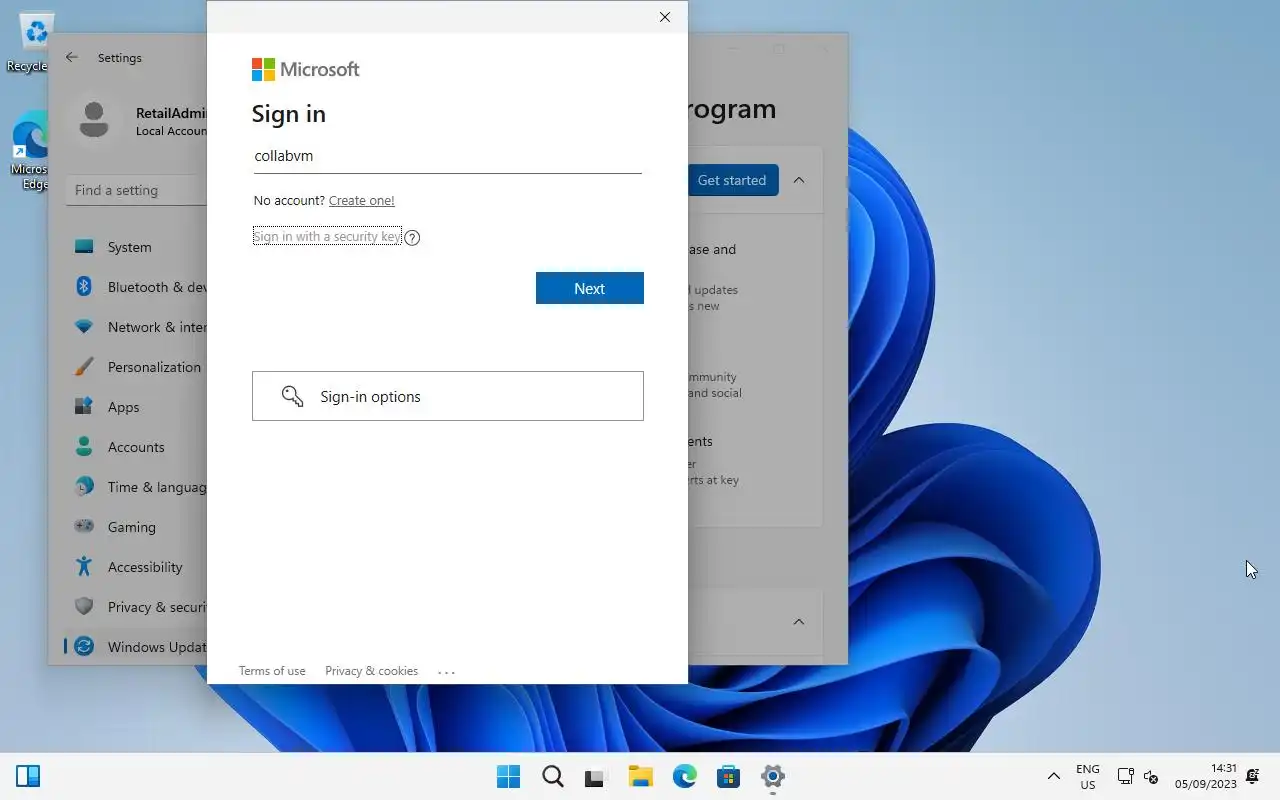Viewport: 1280px width, 800px height.
Task: Open Sign-in options button
Action: pos(447,396)
